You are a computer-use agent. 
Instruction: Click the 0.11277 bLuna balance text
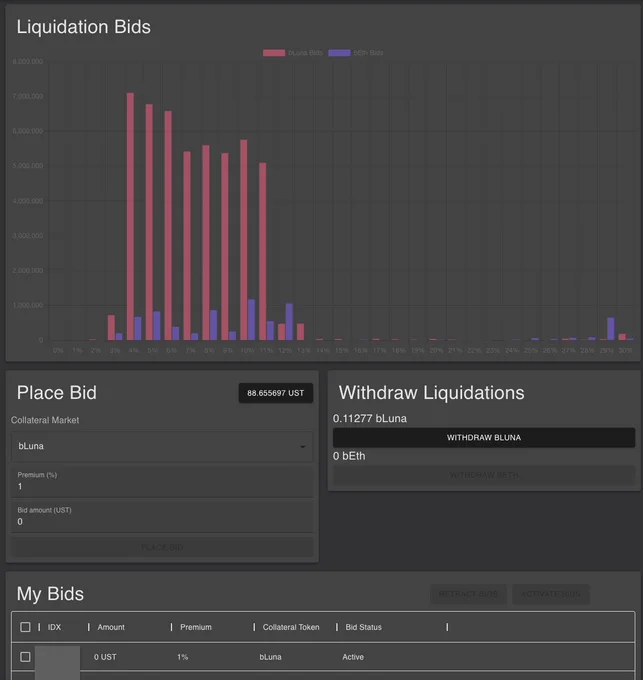(x=370, y=418)
